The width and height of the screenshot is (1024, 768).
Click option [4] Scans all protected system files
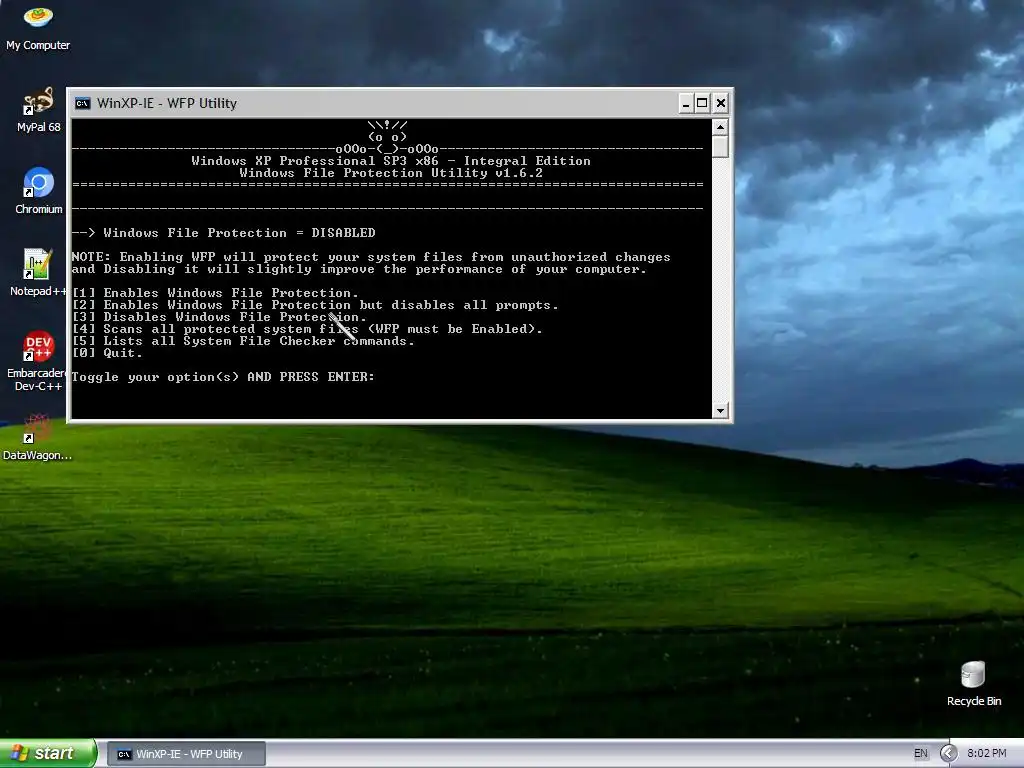307,328
